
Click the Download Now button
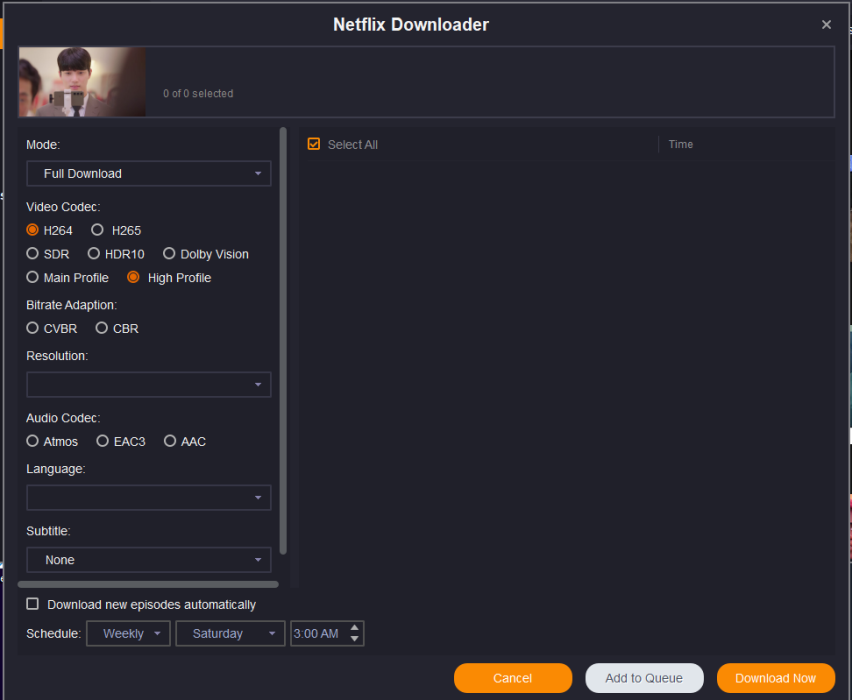point(775,678)
